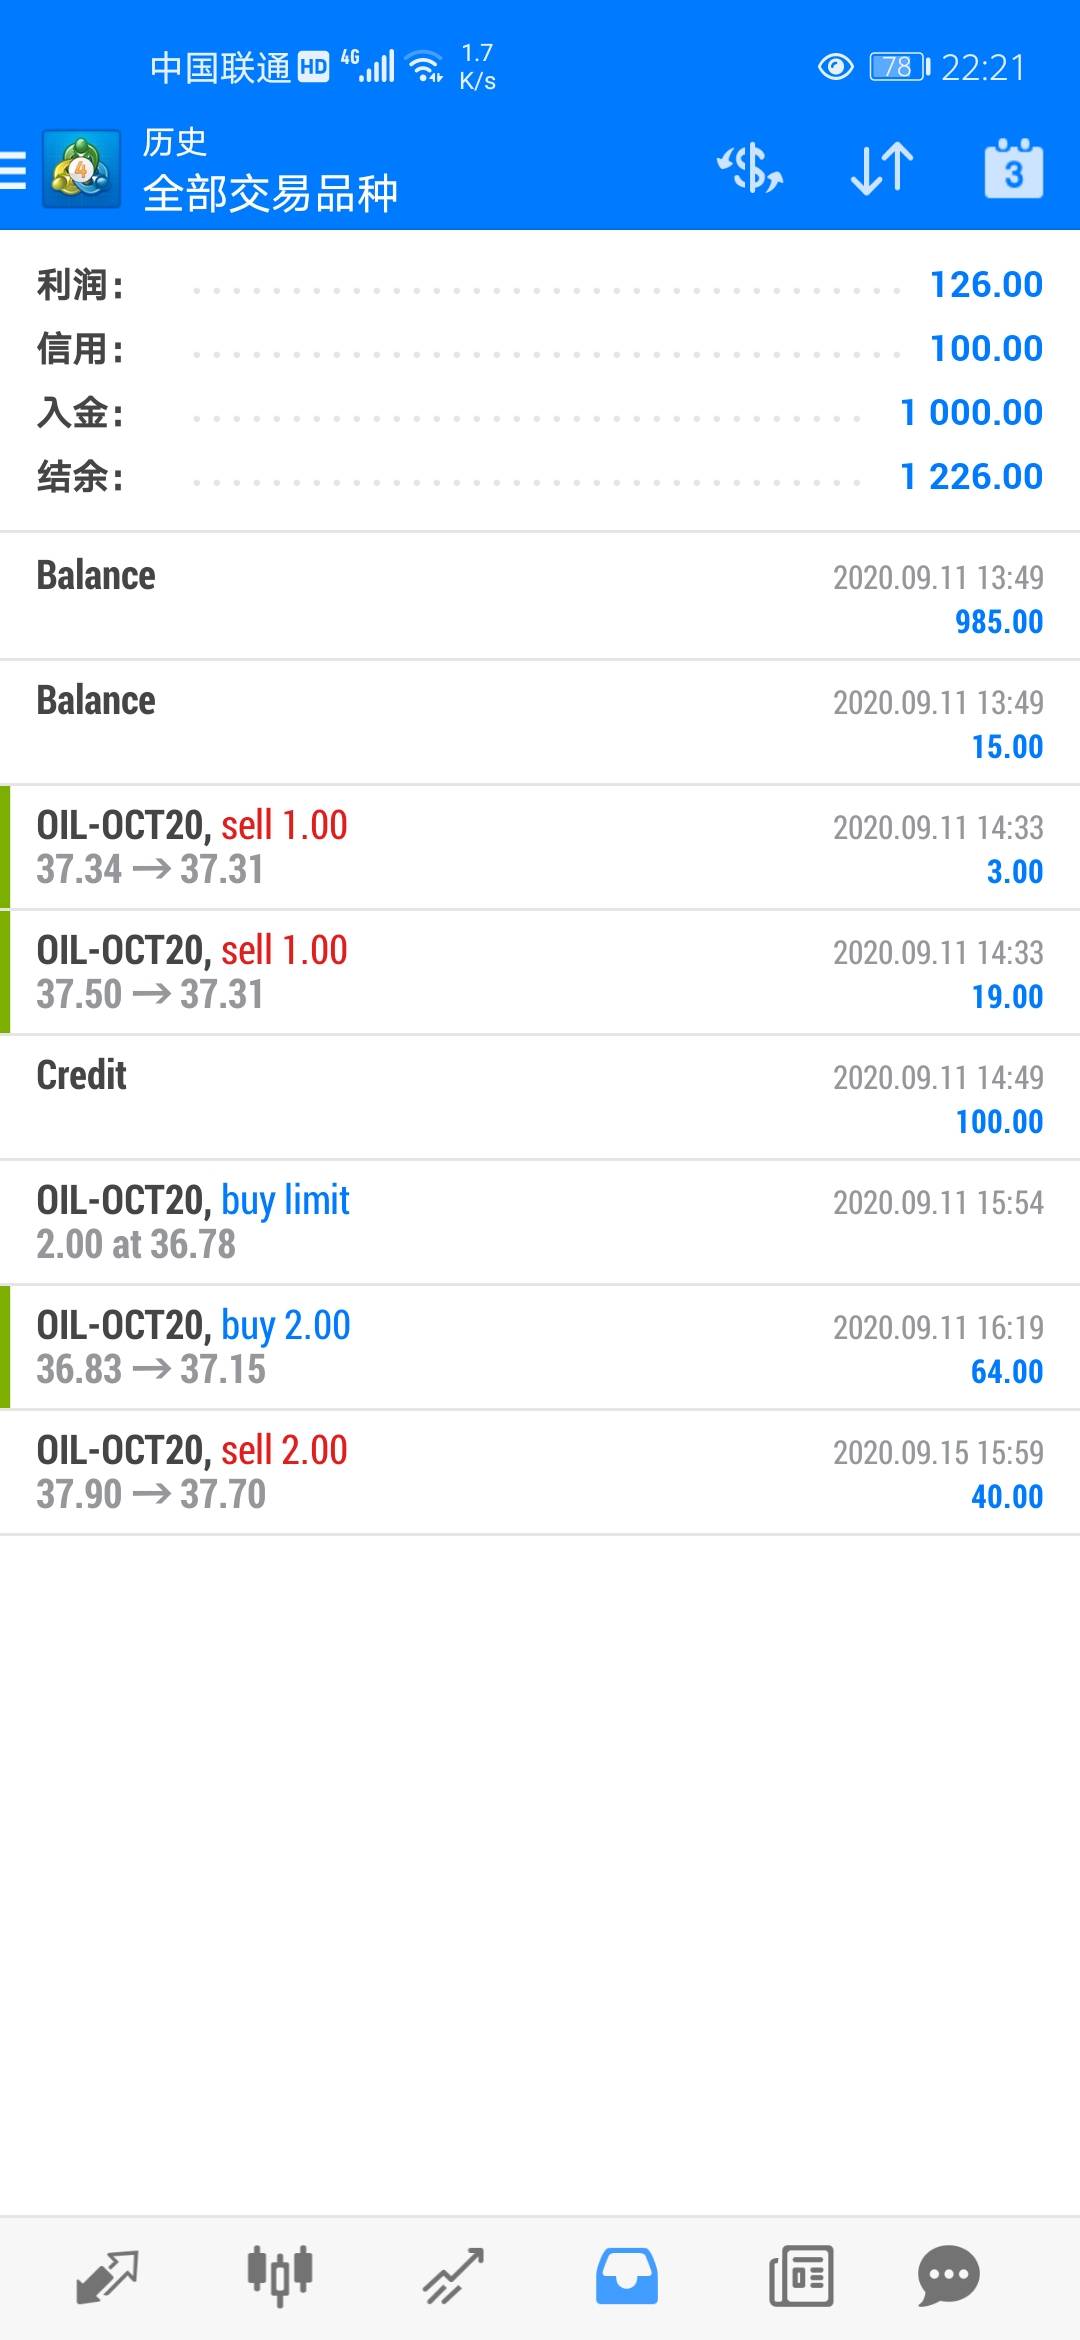This screenshot has height=2340, width=1080.
Task: Open the chat messages tab
Action: [x=948, y=2276]
